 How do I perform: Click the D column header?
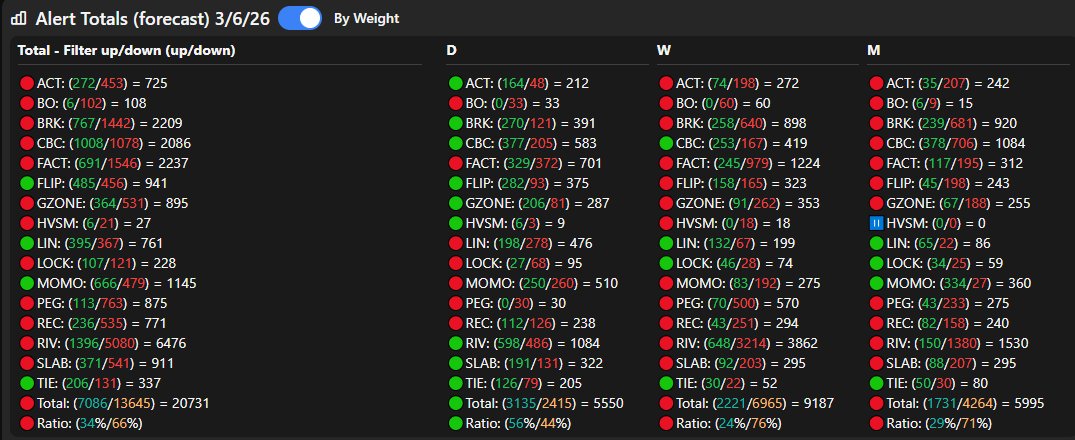[x=452, y=51]
